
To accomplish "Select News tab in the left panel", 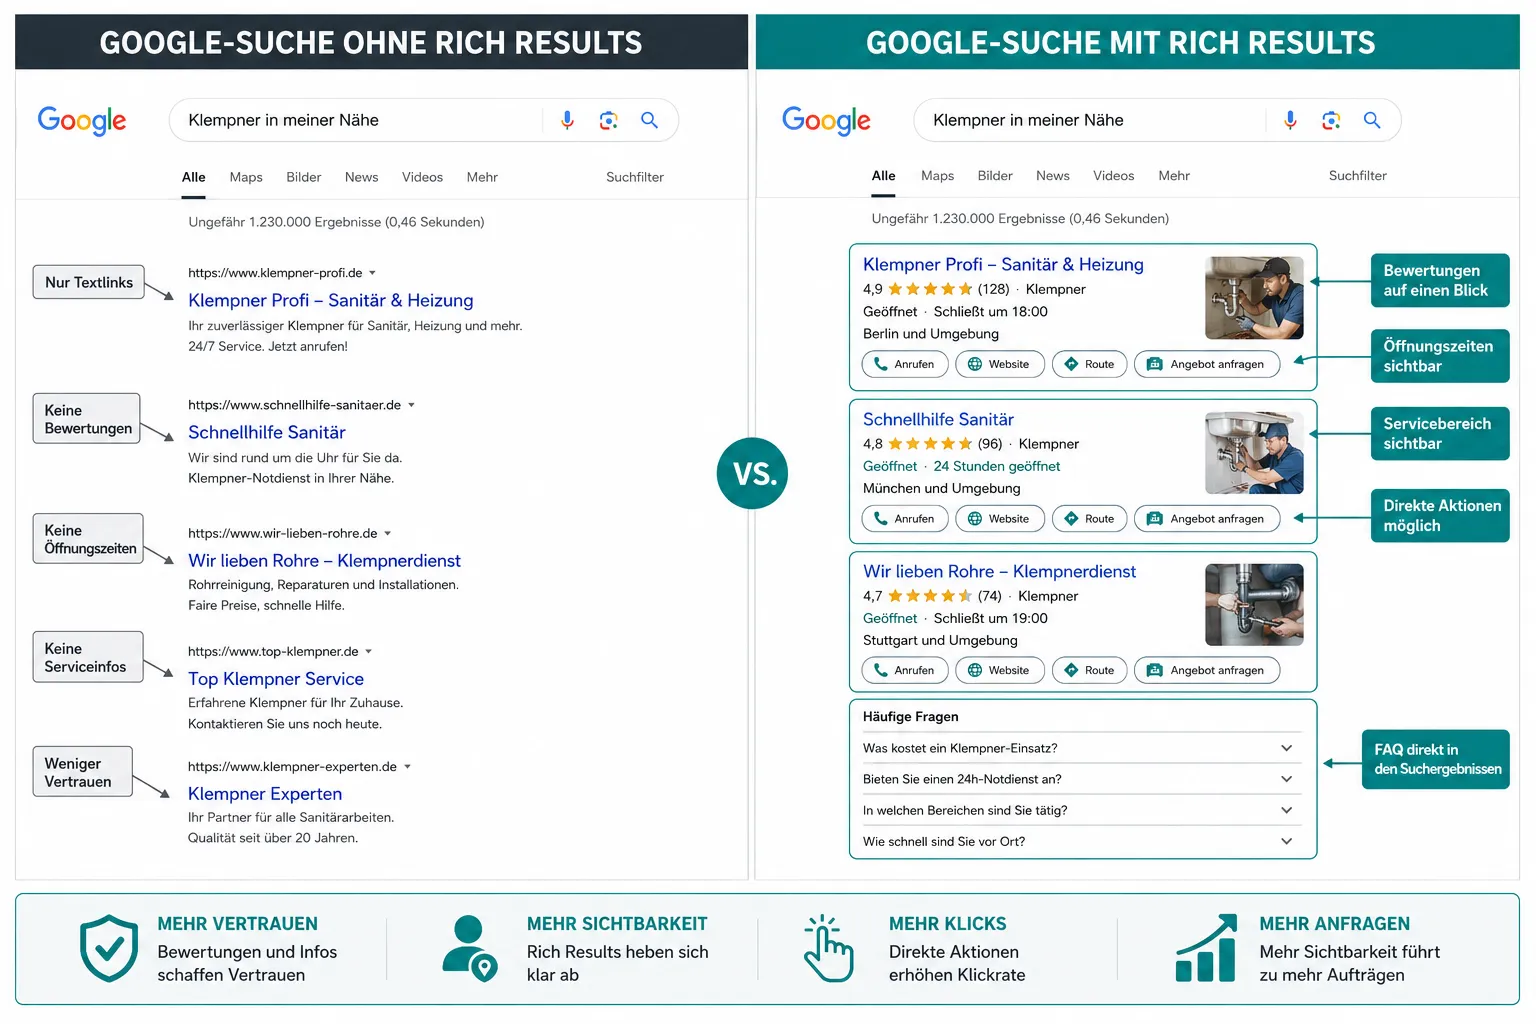I will (361, 177).
